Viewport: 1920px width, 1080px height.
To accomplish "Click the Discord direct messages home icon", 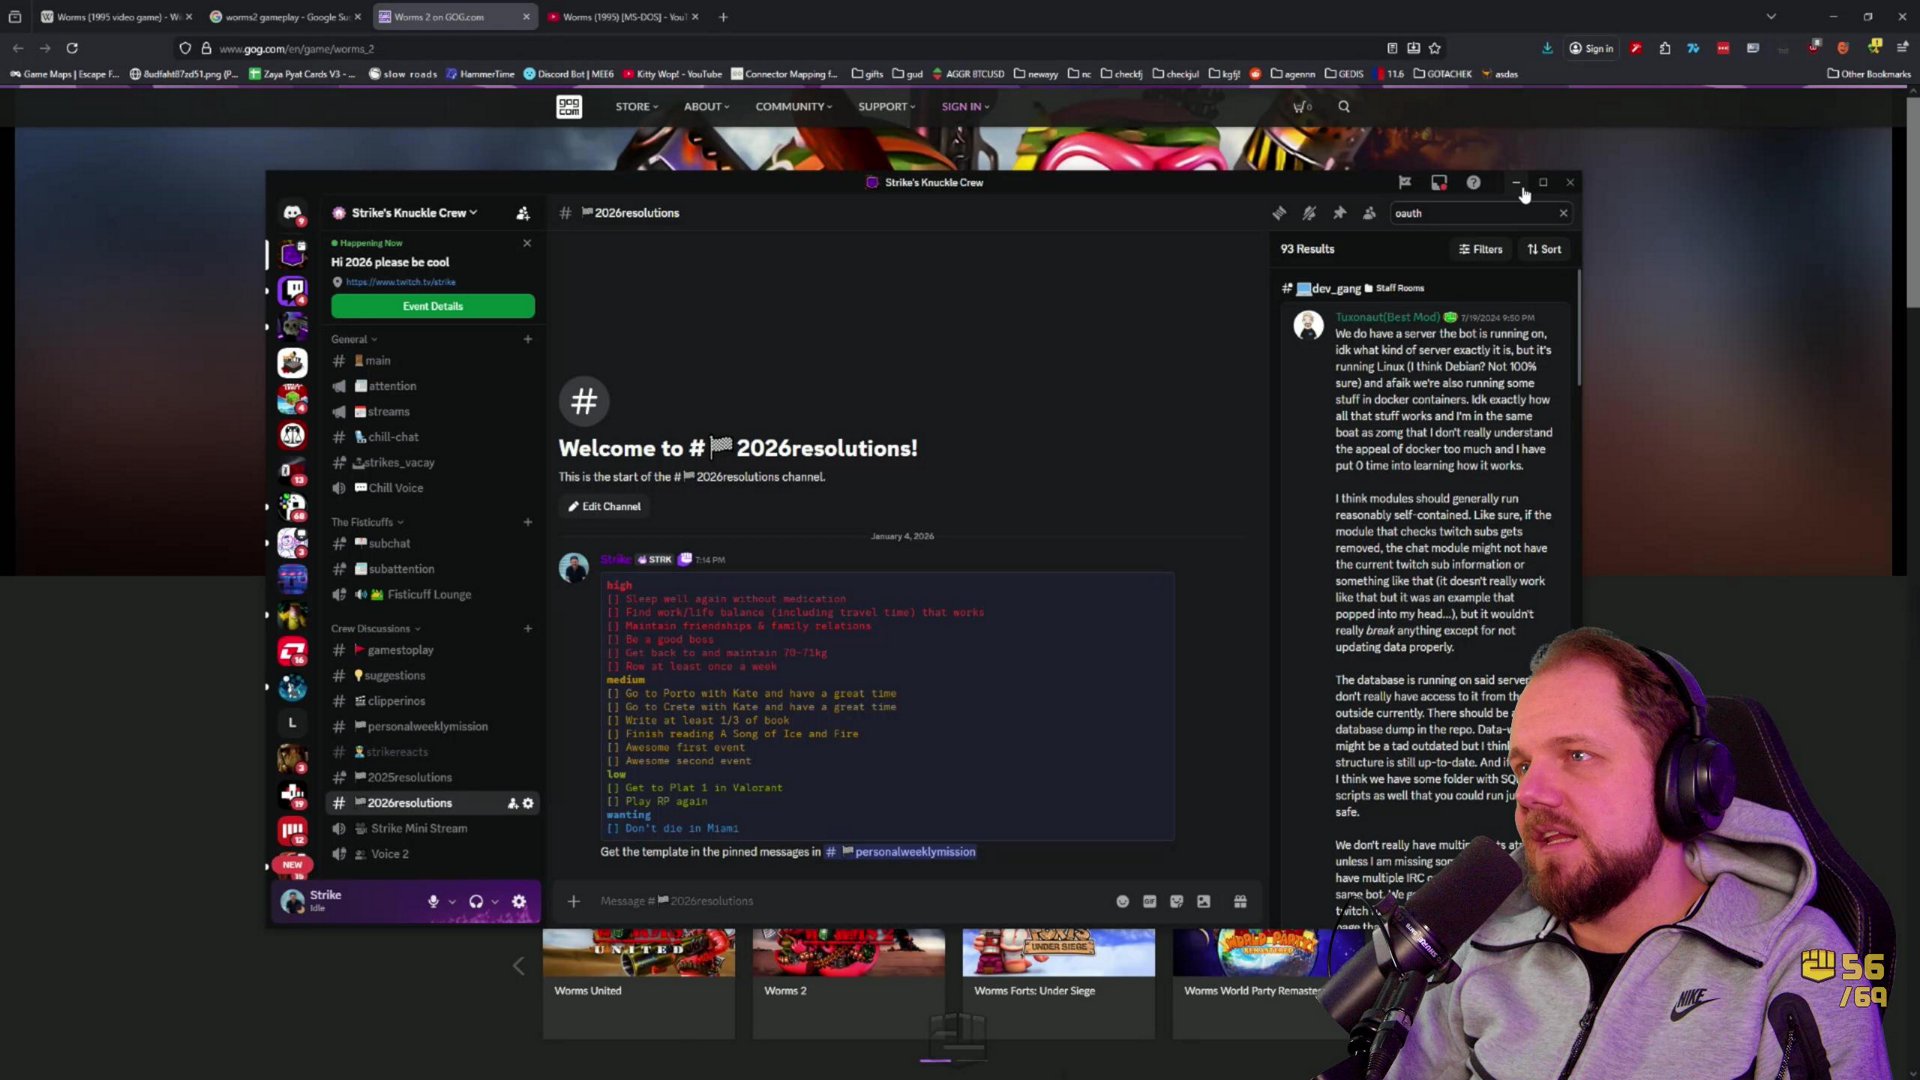I will [292, 213].
